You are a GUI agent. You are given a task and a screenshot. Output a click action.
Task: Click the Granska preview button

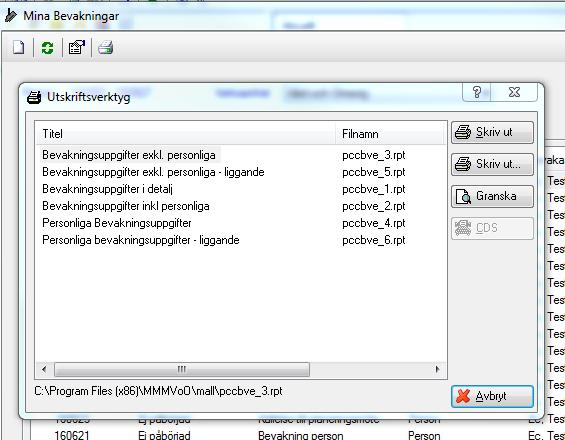[492, 196]
